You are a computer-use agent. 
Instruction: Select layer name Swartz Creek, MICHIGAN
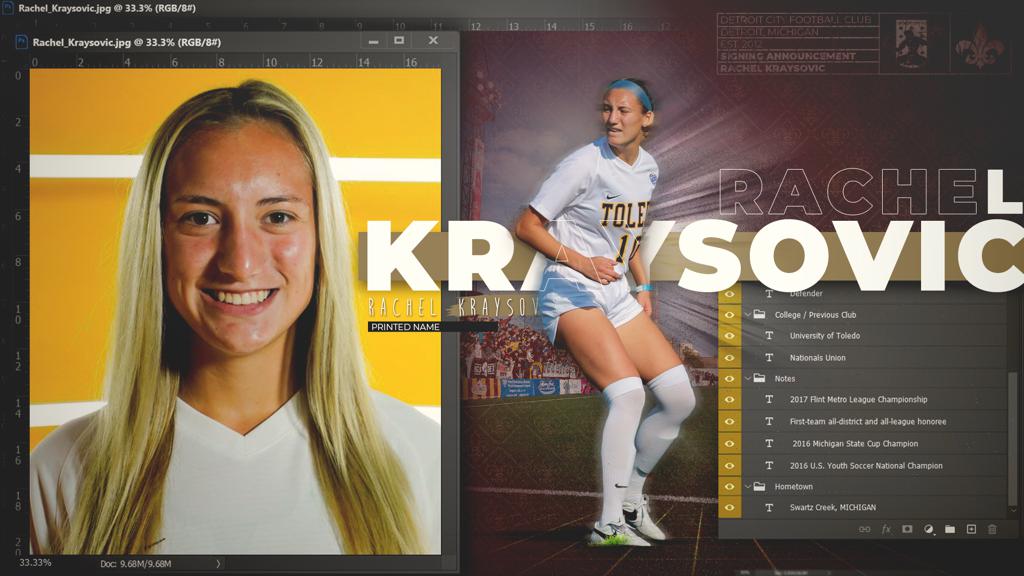coord(833,507)
